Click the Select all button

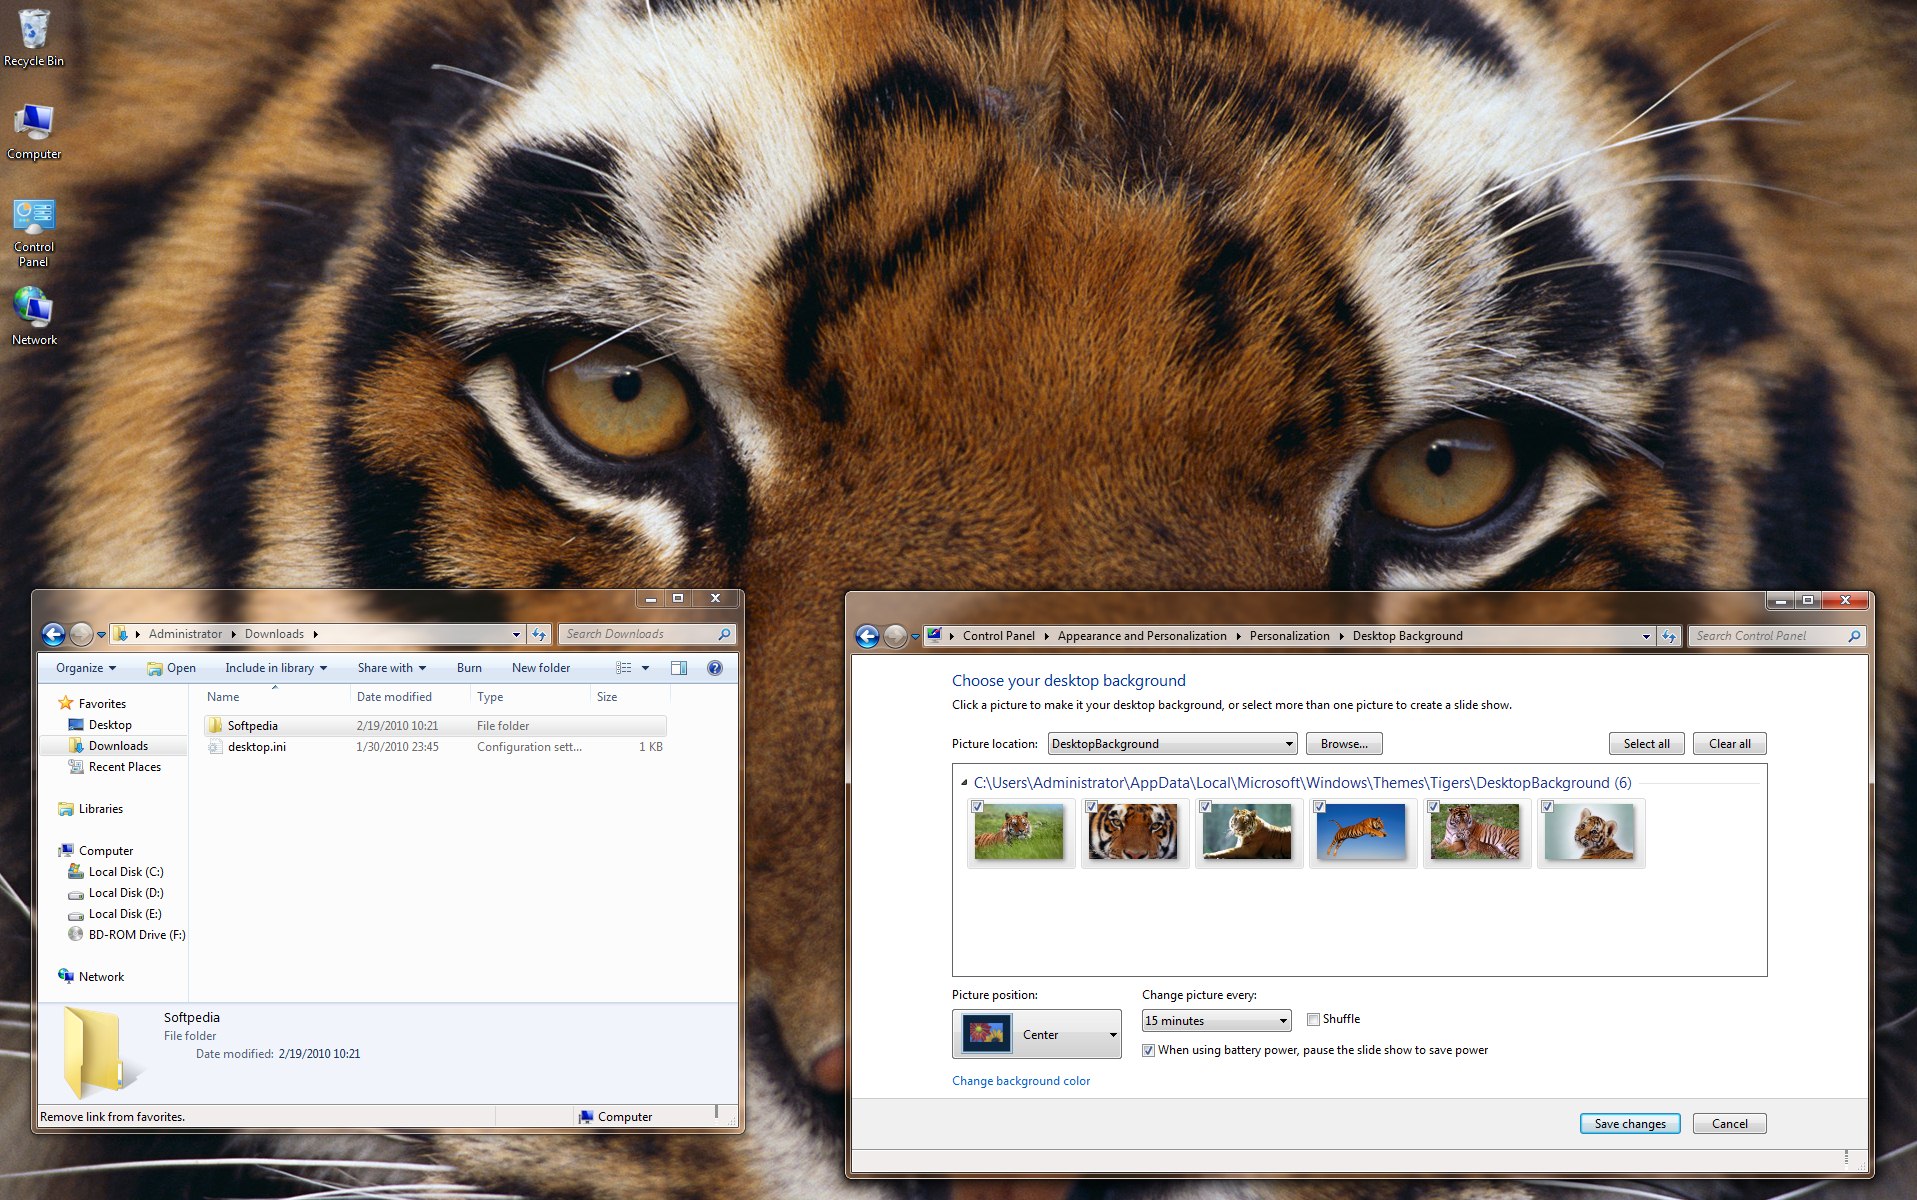coord(1647,744)
